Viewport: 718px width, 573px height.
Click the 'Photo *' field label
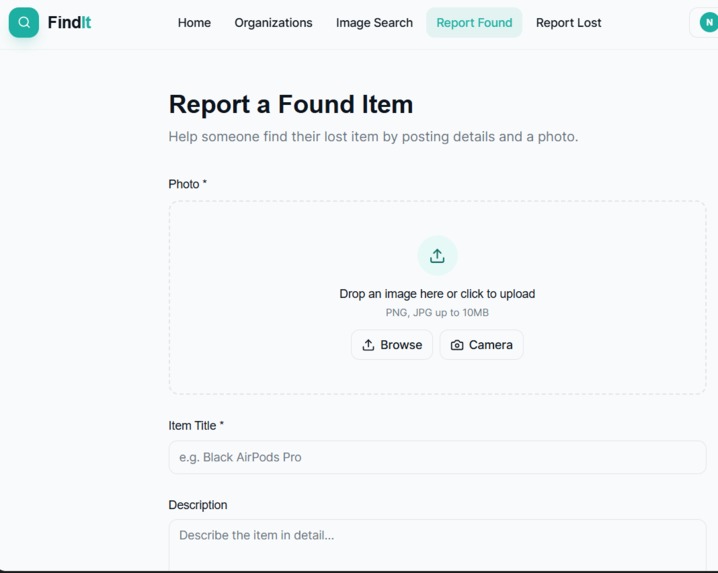[x=188, y=184]
